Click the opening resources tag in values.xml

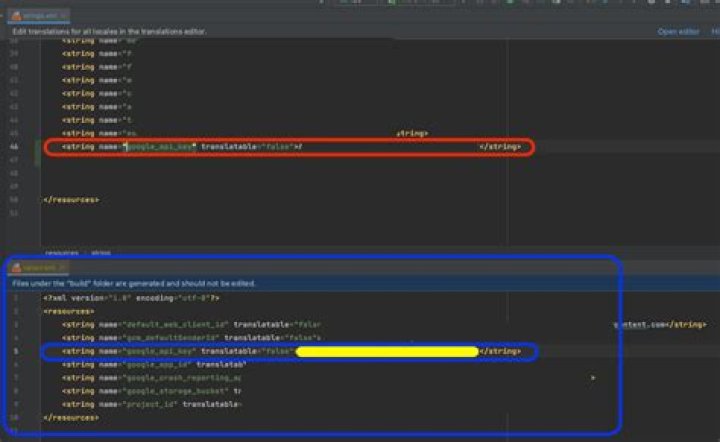[69, 312]
